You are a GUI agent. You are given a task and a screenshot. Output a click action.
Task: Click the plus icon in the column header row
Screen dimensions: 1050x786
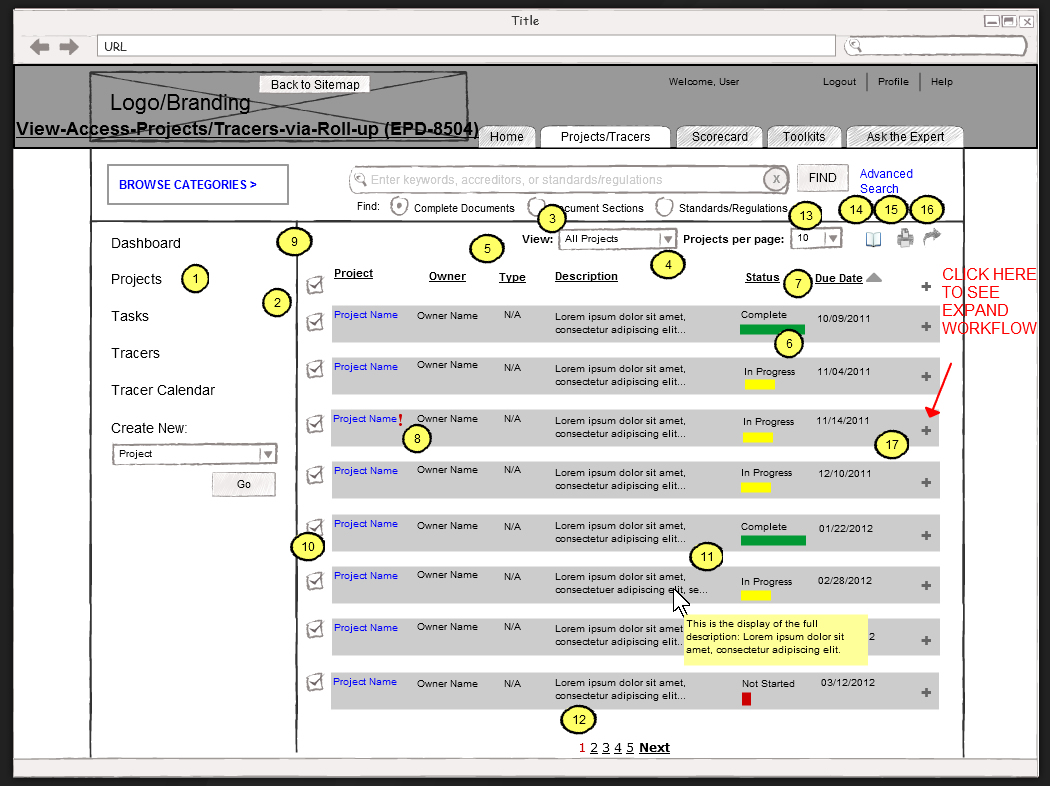point(926,287)
